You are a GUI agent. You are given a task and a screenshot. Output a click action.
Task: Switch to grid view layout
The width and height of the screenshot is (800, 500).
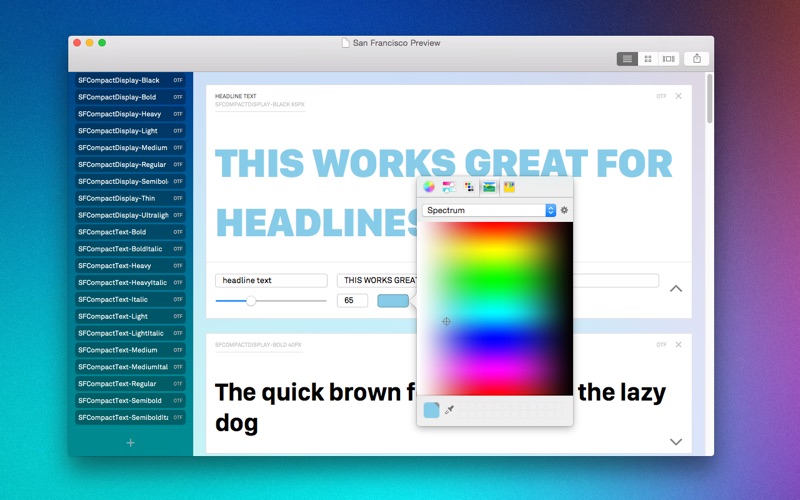pos(648,59)
